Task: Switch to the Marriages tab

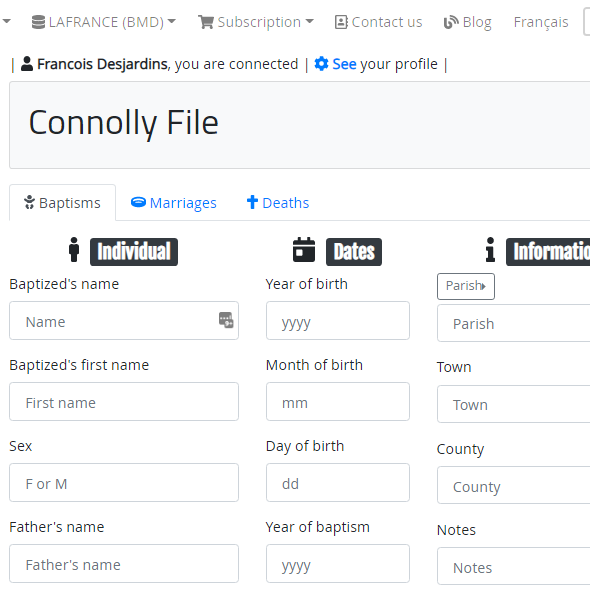Action: point(173,202)
